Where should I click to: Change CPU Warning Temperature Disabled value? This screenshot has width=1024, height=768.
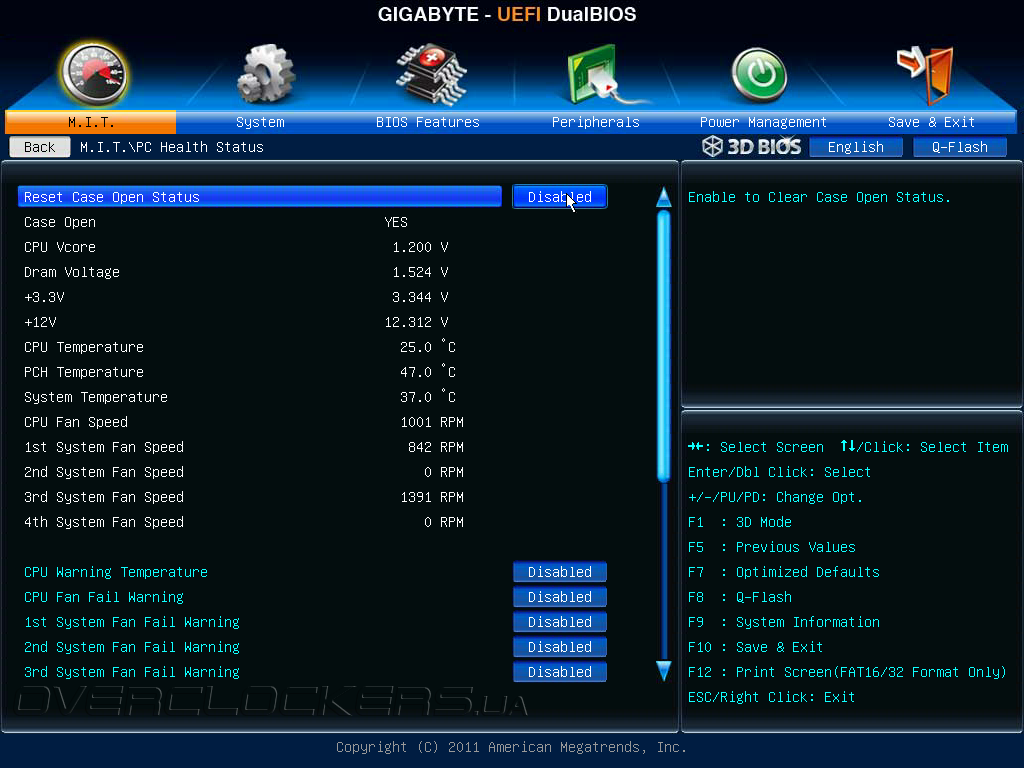560,572
